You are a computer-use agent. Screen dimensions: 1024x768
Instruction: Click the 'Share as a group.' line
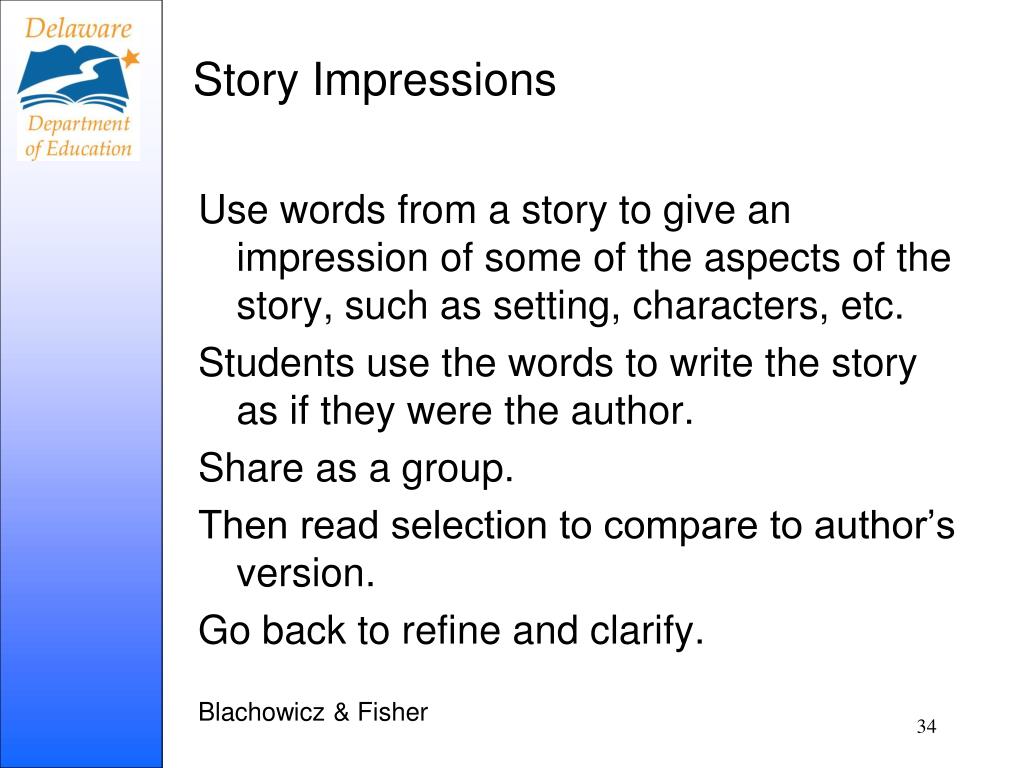click(356, 469)
